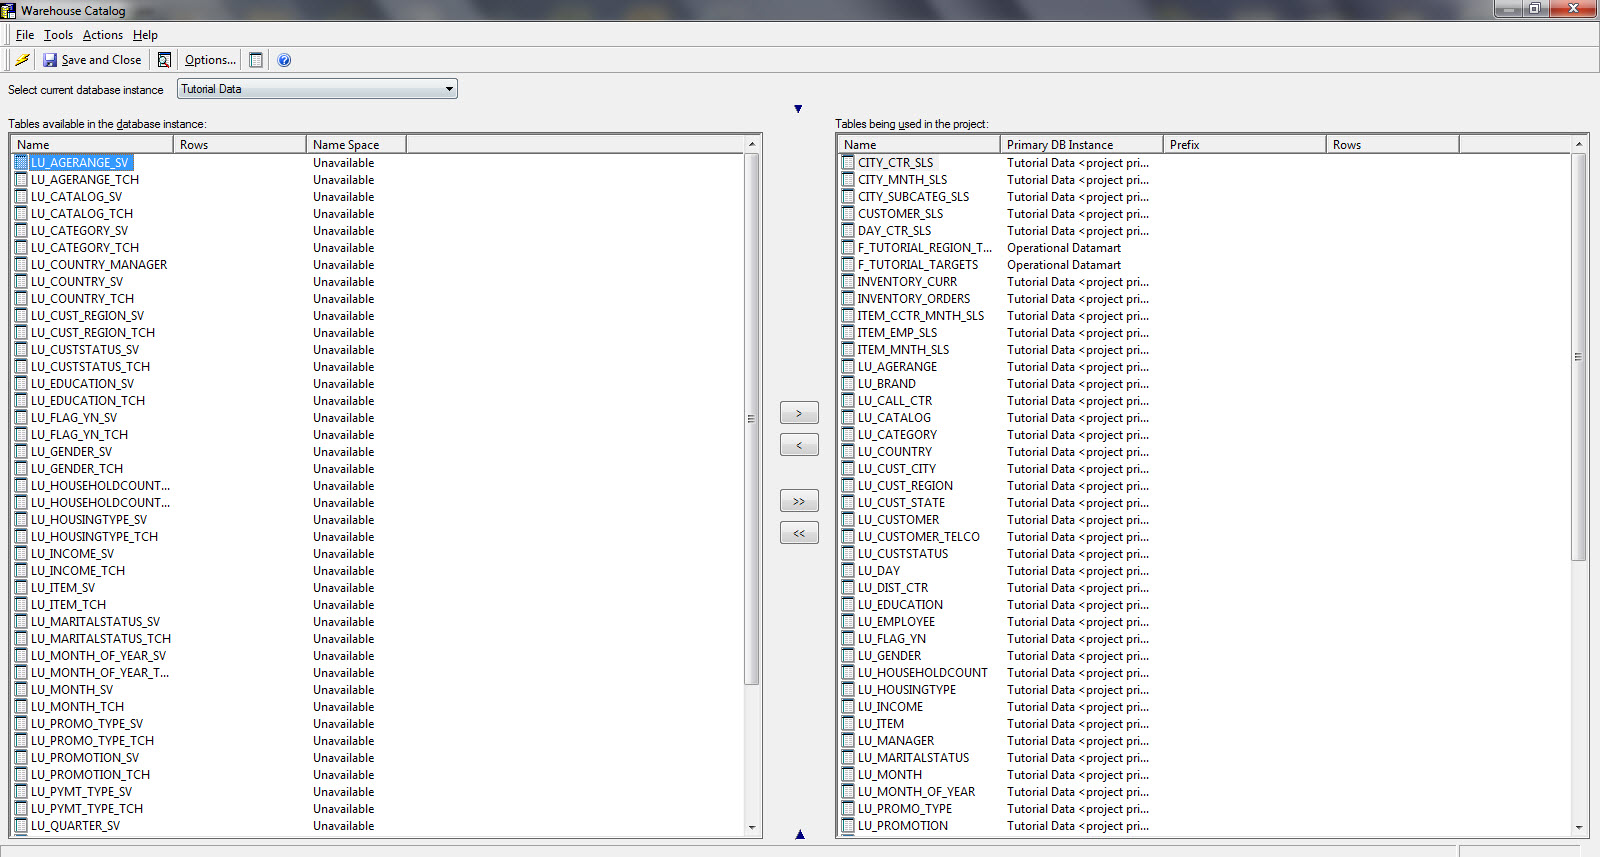This screenshot has width=1600, height=857.
Task: Click the table icon beside LU_GENDER_TCH
Action: tap(21, 469)
